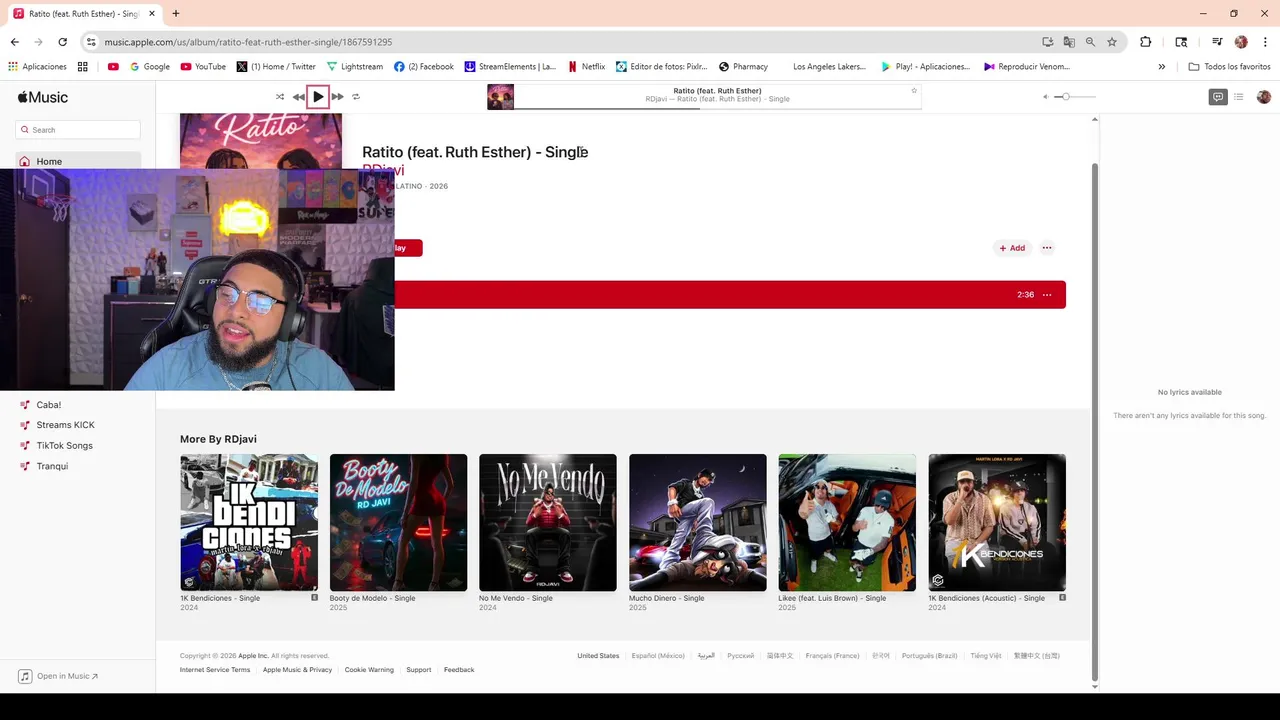Click the page vertical scrollbar
This screenshot has width=1280, height=720.
click(x=1095, y=420)
